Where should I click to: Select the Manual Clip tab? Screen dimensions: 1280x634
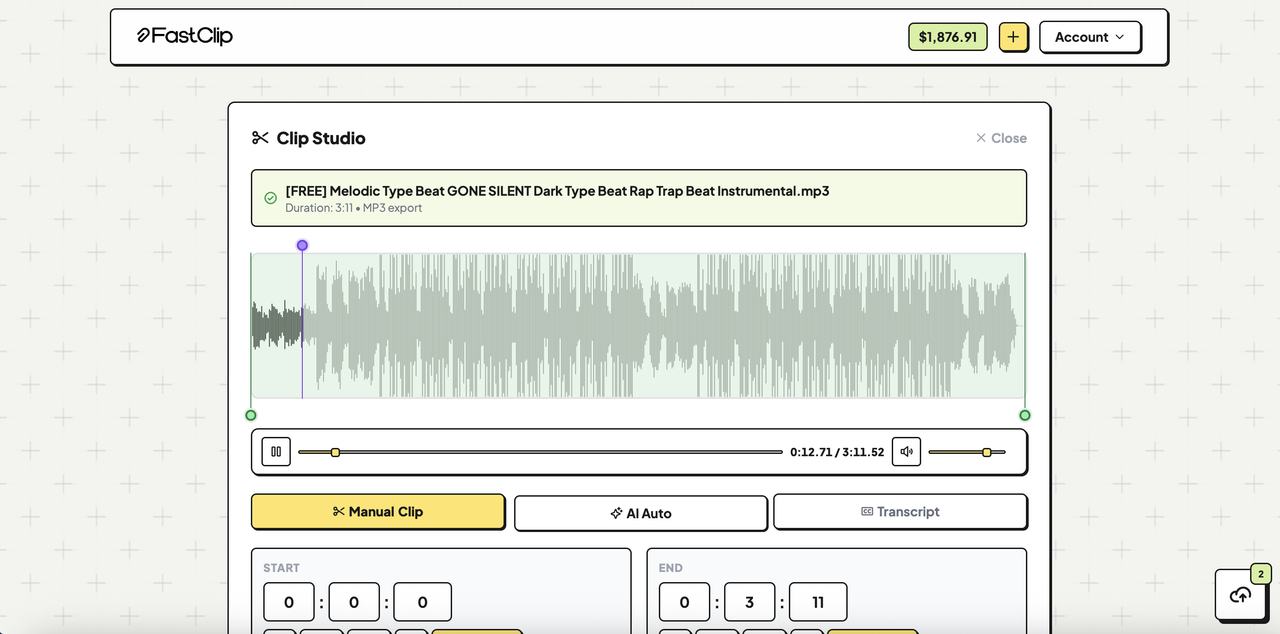pos(378,511)
